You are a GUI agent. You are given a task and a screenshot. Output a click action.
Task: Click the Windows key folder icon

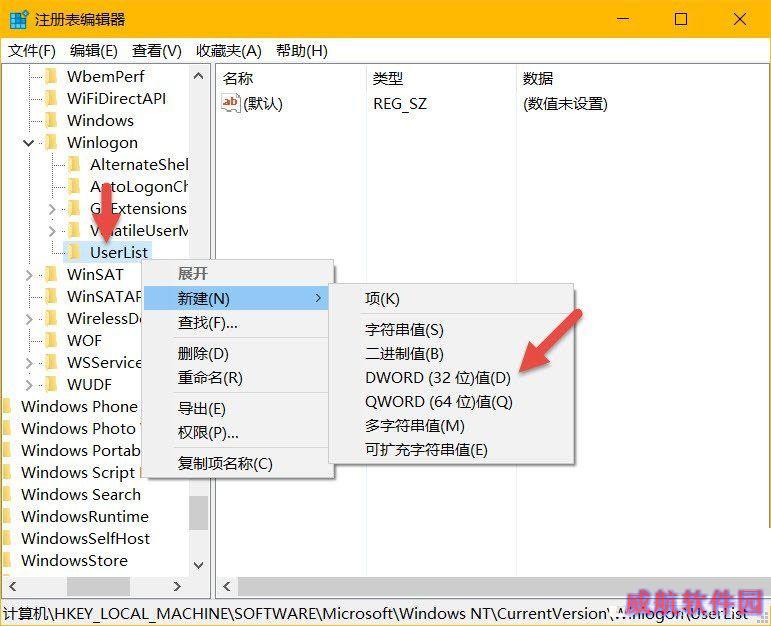tap(51, 120)
